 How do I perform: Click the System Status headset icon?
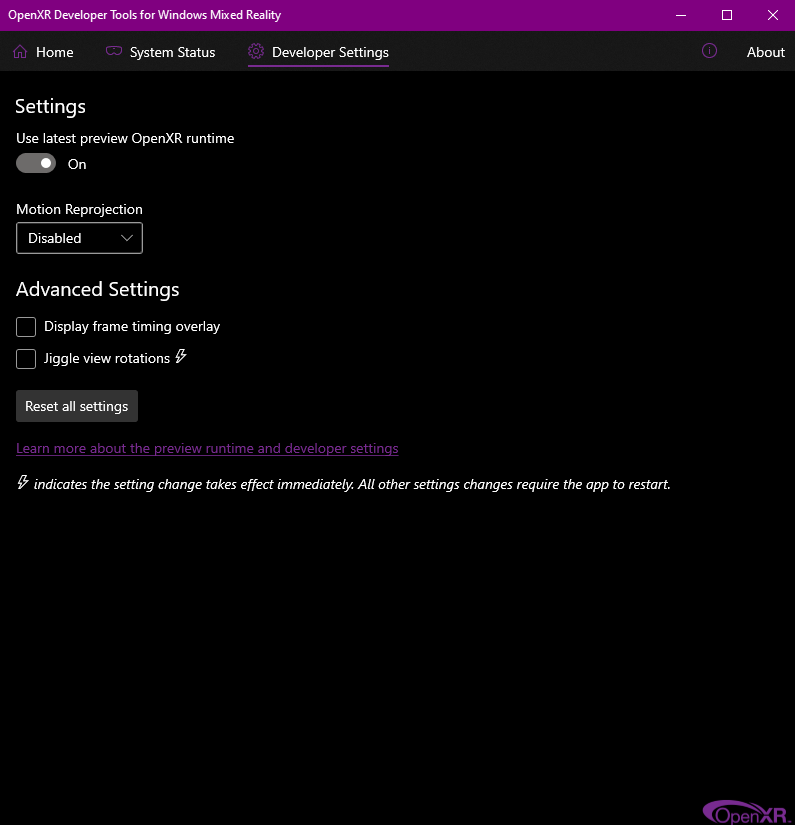click(114, 51)
